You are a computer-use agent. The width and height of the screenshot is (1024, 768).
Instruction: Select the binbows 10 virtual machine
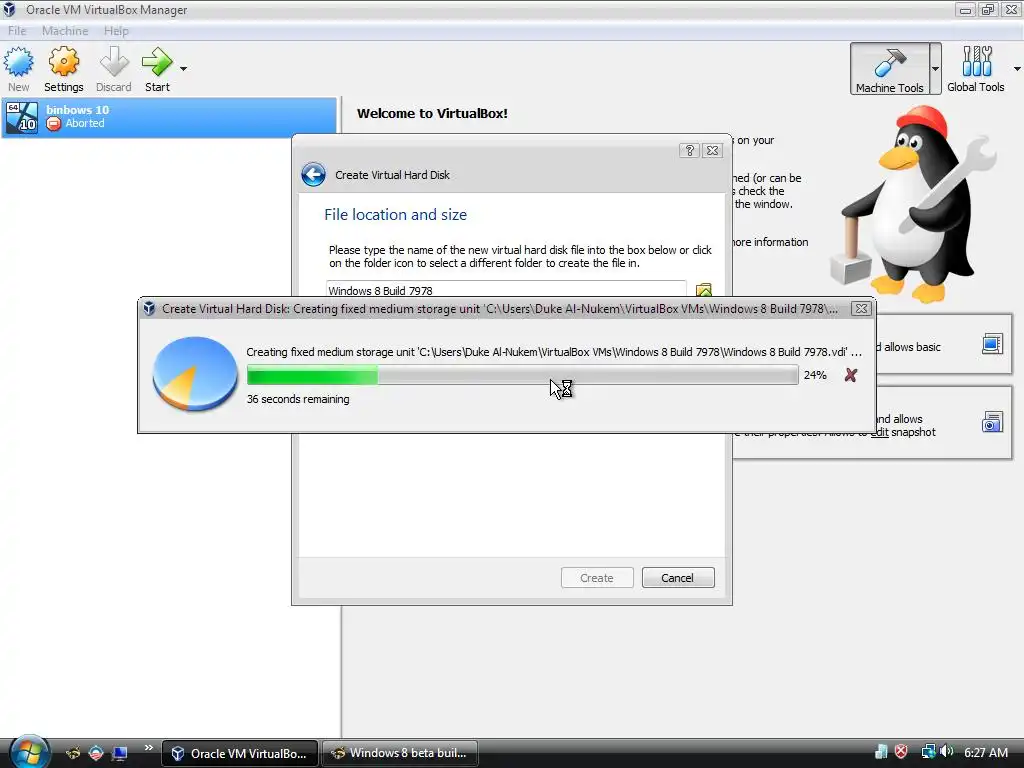169,118
